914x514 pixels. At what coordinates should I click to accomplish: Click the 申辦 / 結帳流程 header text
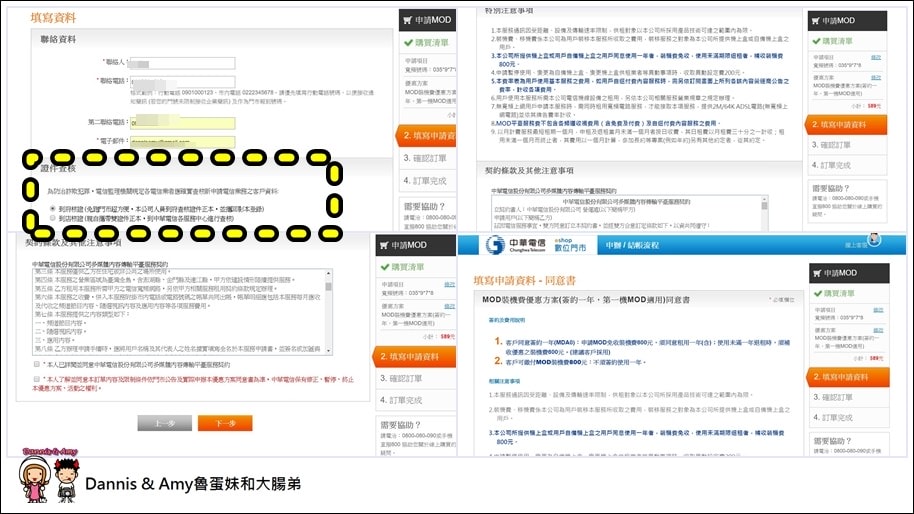click(x=632, y=245)
